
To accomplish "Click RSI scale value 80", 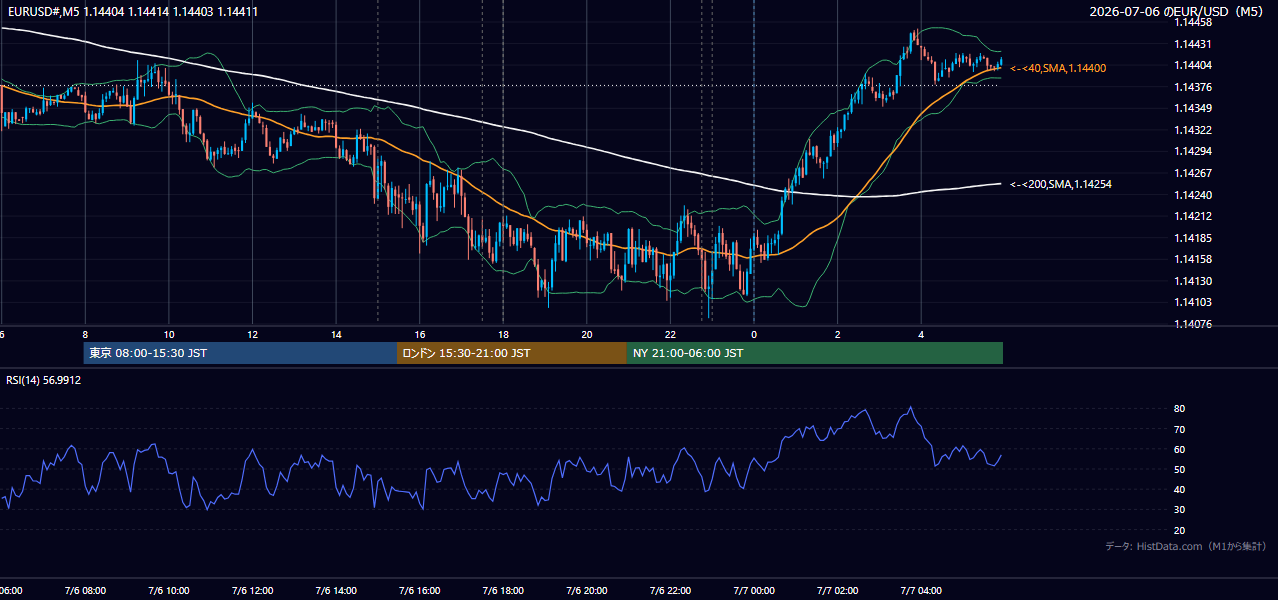I will point(1179,409).
